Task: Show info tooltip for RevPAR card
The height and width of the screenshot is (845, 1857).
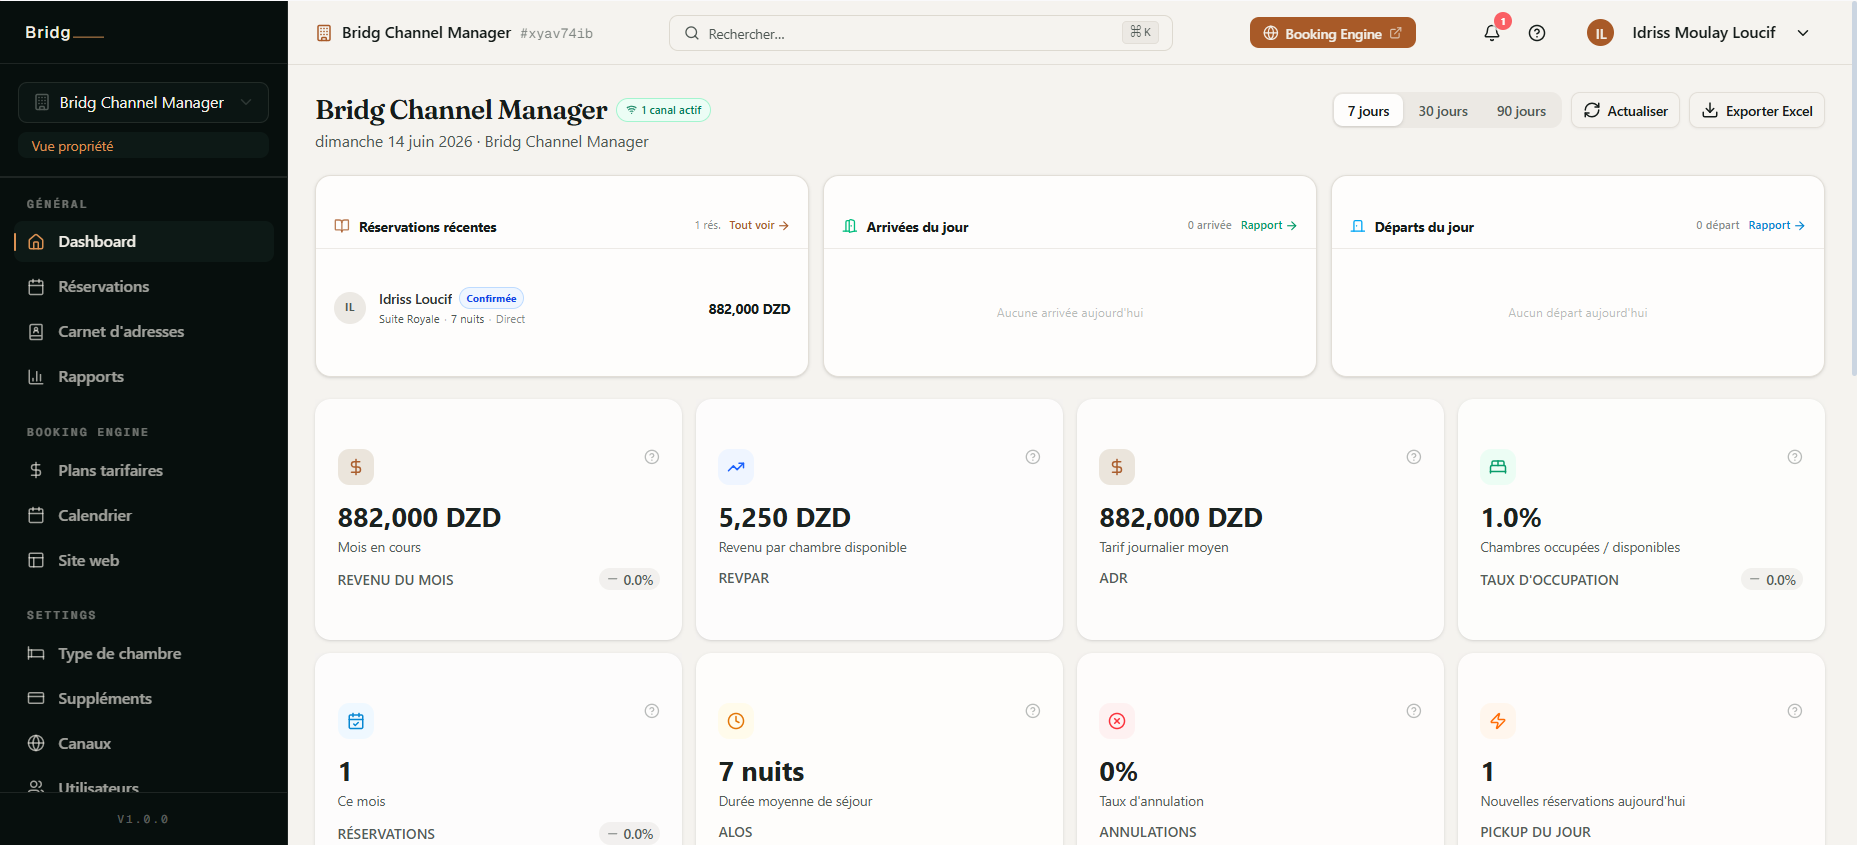Action: point(1033,457)
